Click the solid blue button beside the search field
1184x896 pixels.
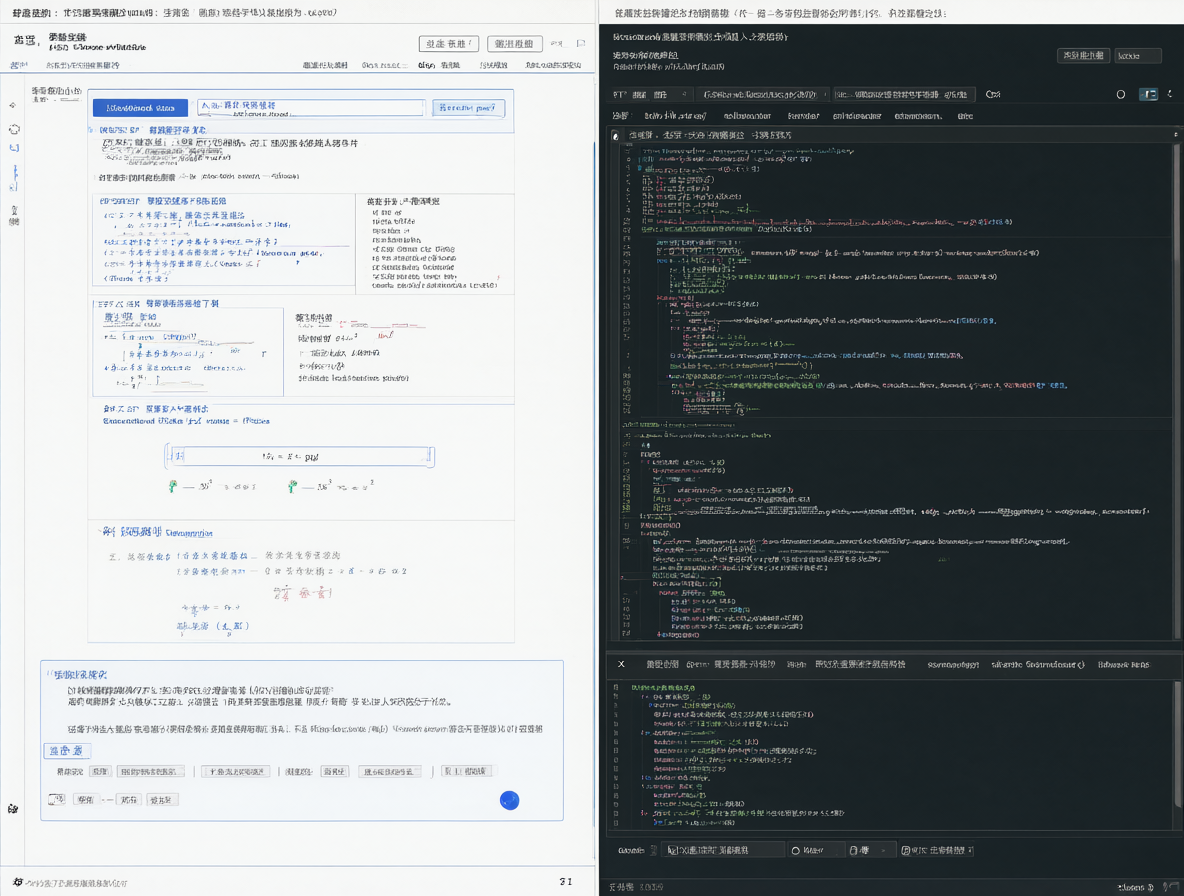click(140, 108)
